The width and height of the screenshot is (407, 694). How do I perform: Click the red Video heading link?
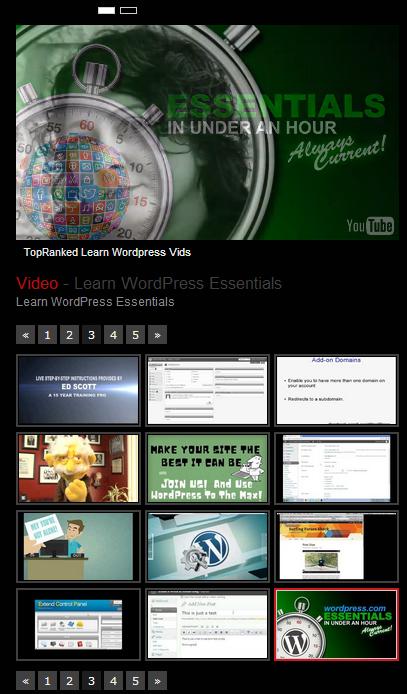point(37,283)
